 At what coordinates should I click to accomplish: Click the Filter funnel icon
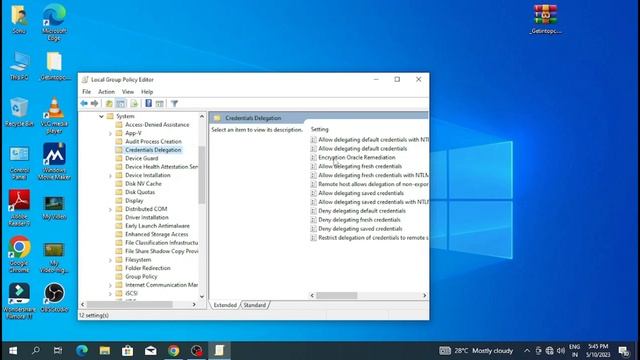click(x=174, y=104)
